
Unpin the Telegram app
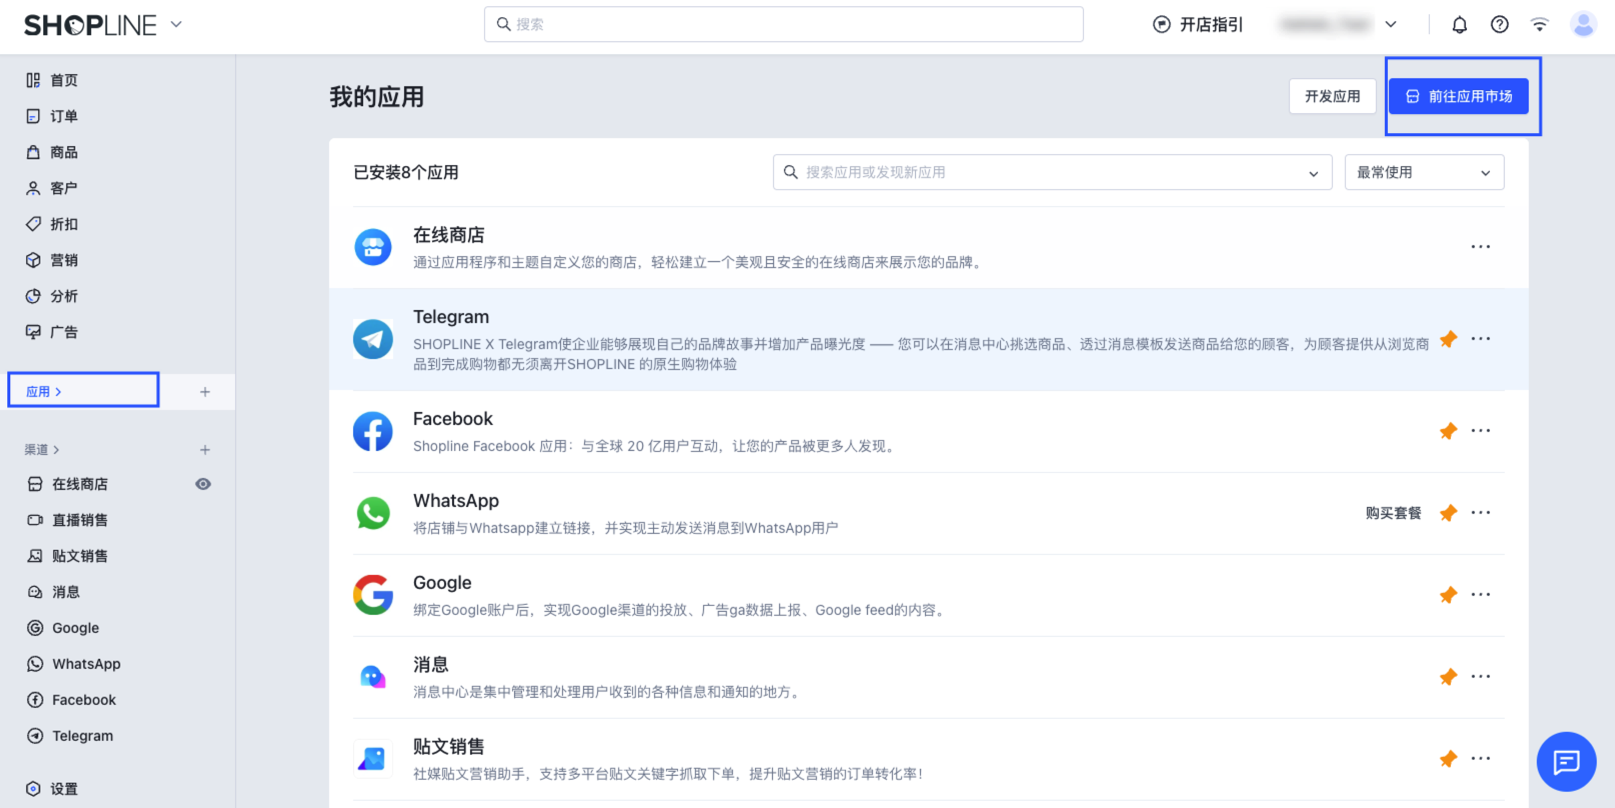click(1448, 340)
